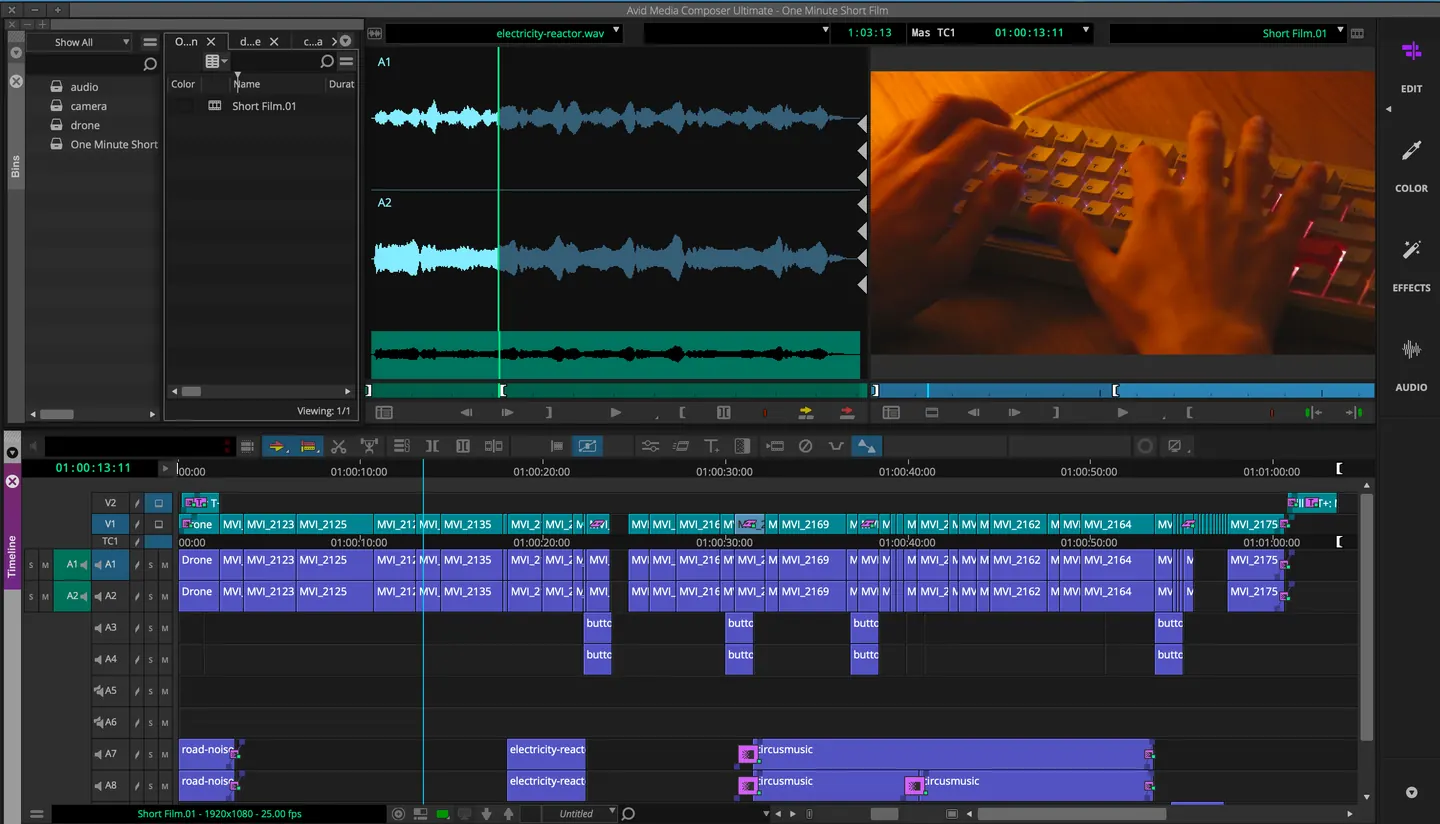Toggle the A1 source track selector
This screenshot has height=824, width=1440.
72,565
